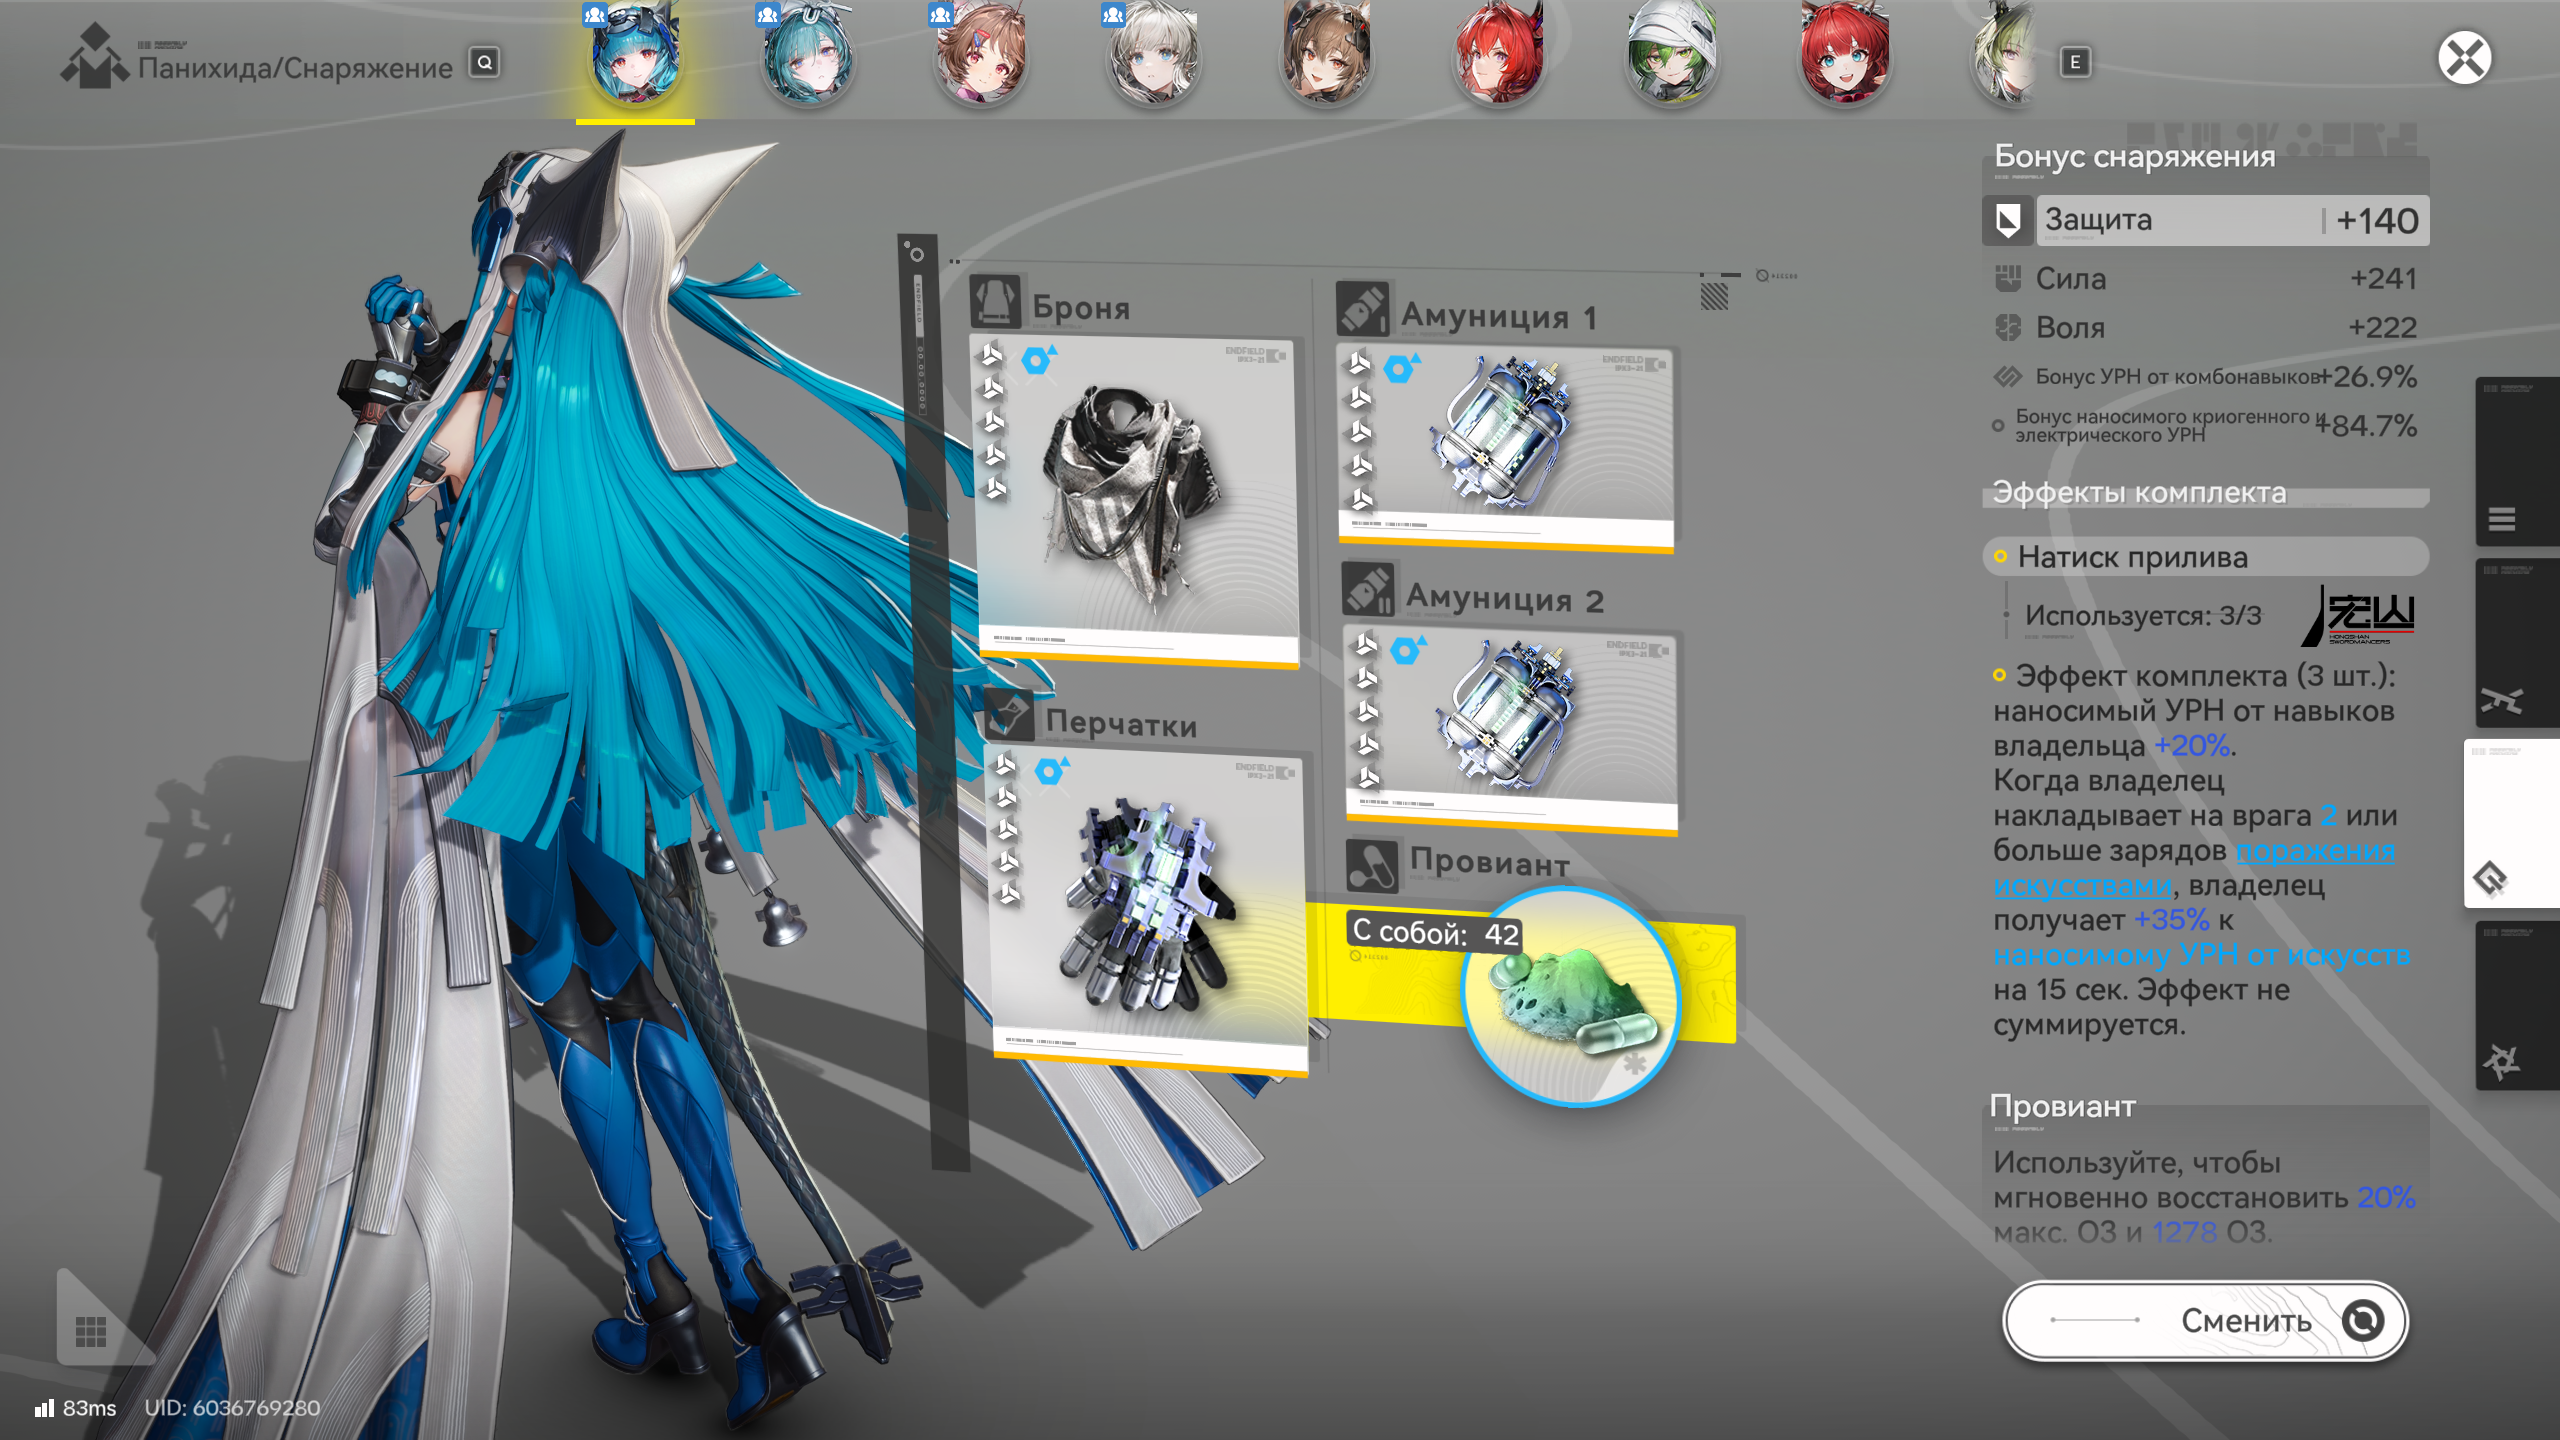Select the brown-haired character portrait with hairclip

coord(981,58)
